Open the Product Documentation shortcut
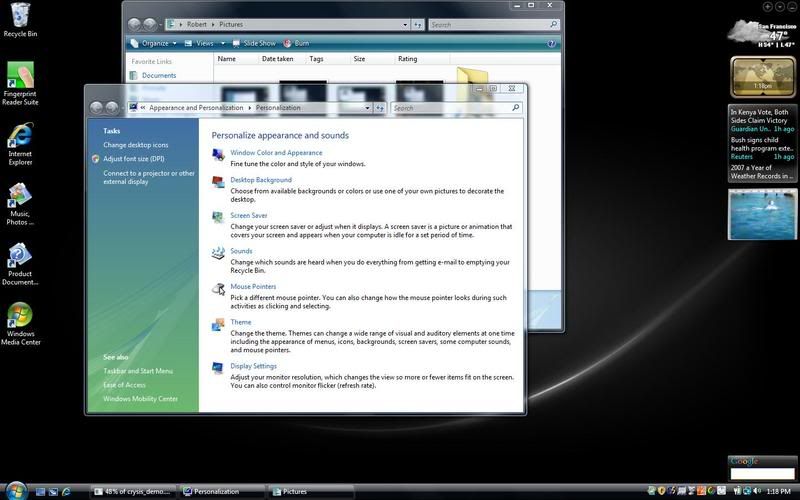This screenshot has width=800, height=500. pyautogui.click(x=20, y=264)
